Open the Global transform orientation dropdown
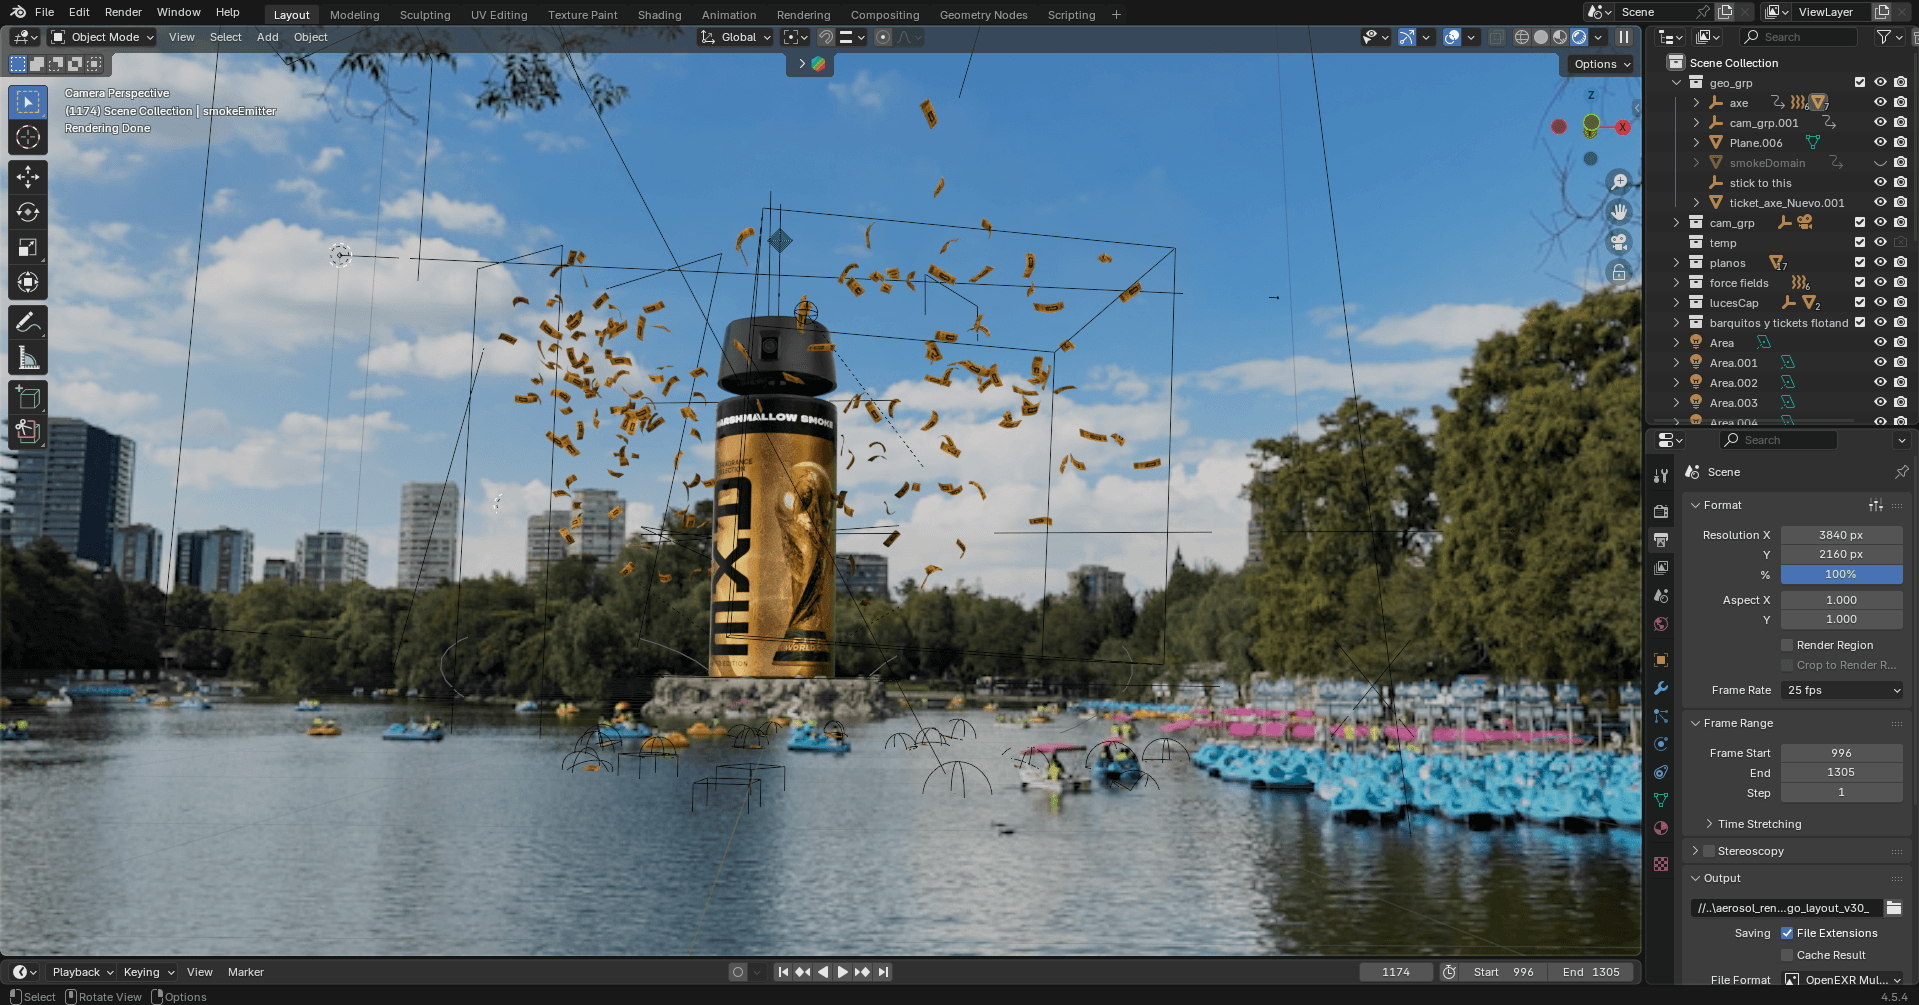Viewport: 1919px width, 1005px height. click(736, 37)
